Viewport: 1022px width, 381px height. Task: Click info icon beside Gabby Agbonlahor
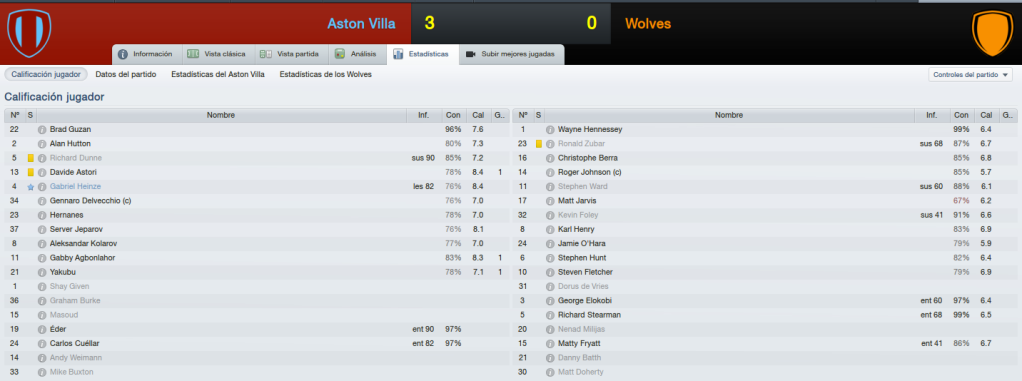click(42, 258)
